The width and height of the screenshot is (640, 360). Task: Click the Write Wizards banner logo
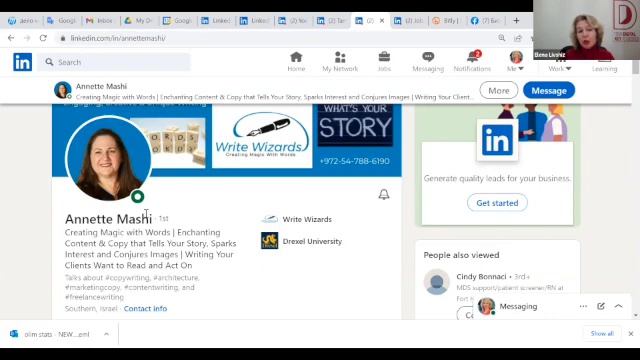point(262,136)
